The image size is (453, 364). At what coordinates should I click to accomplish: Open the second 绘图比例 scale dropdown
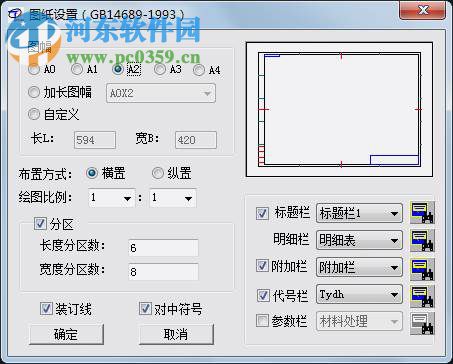(x=173, y=198)
